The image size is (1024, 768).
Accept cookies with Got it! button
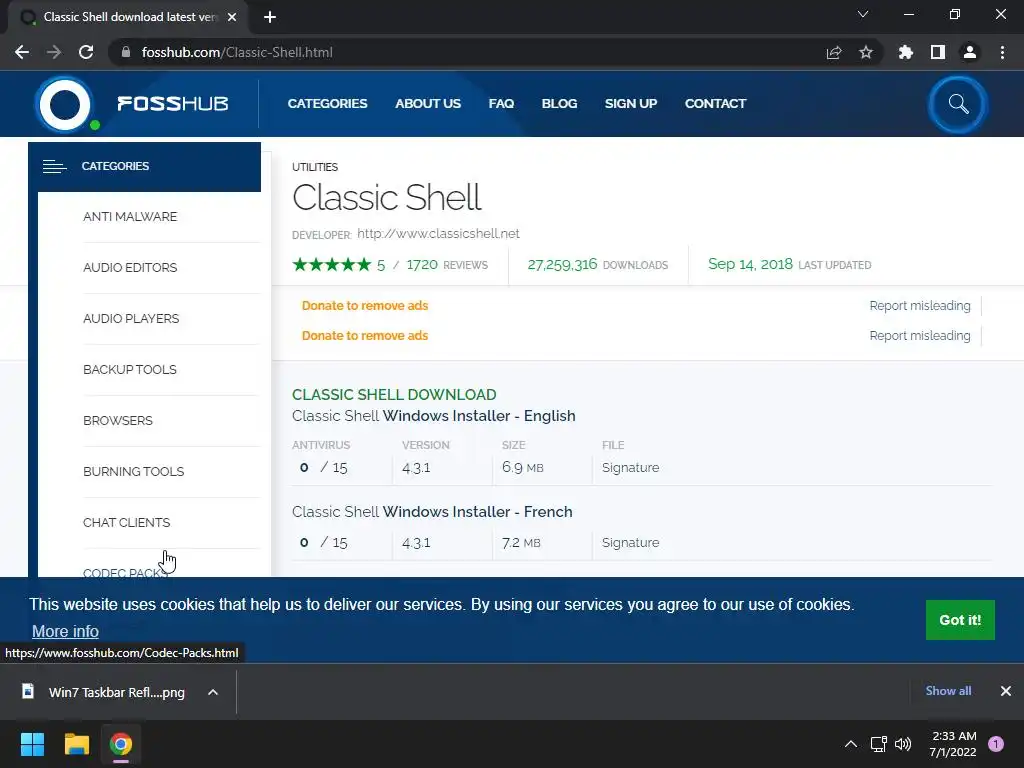click(960, 620)
